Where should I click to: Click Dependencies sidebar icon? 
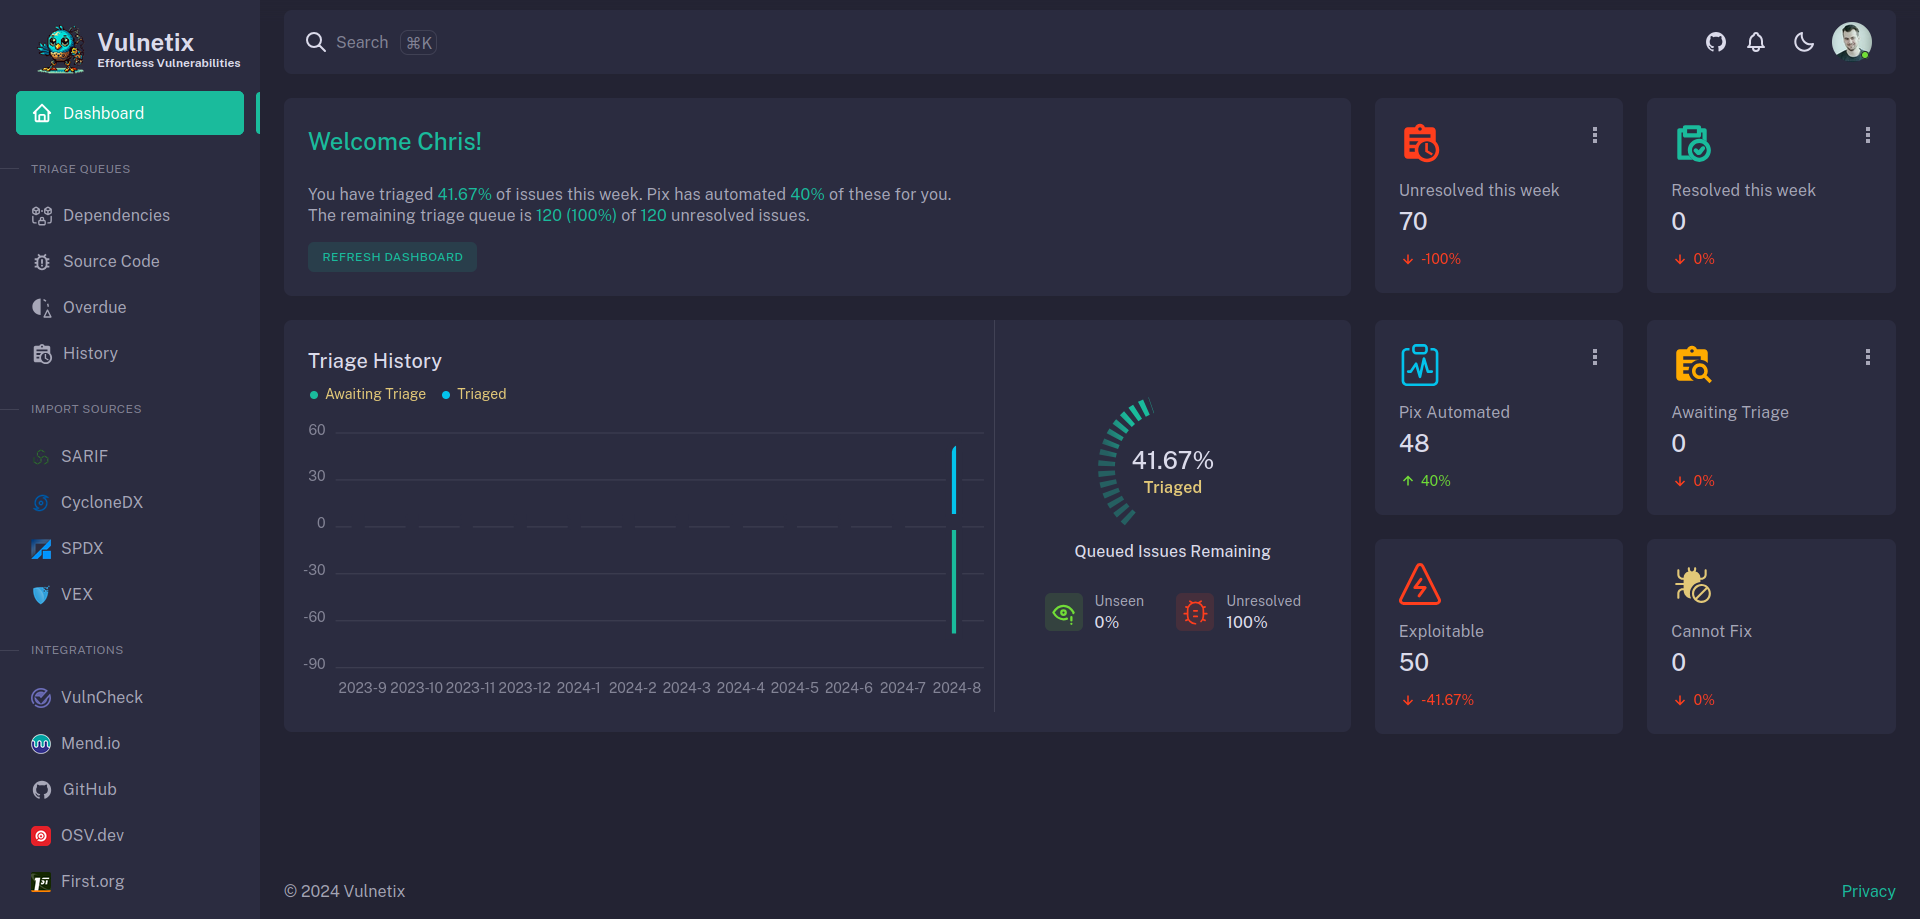(x=42, y=216)
